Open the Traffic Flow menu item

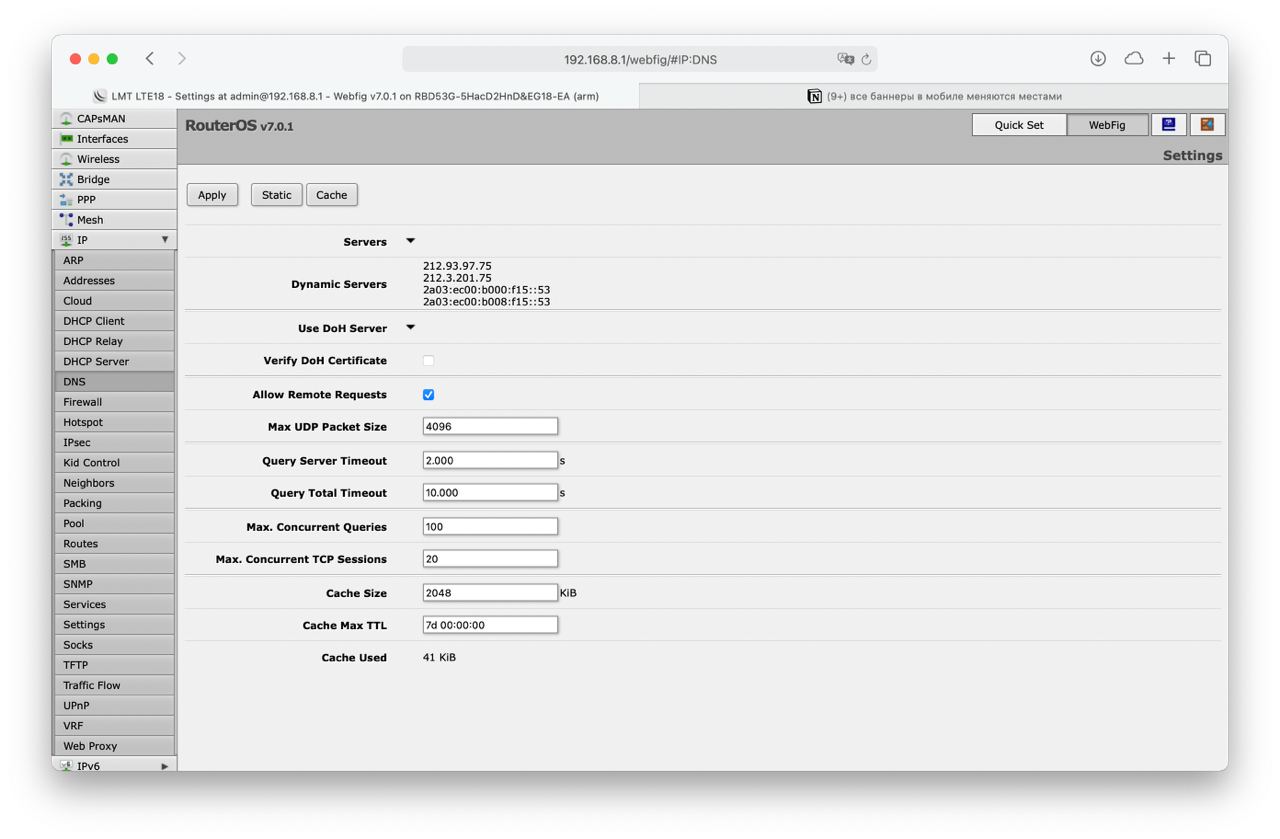click(x=114, y=685)
